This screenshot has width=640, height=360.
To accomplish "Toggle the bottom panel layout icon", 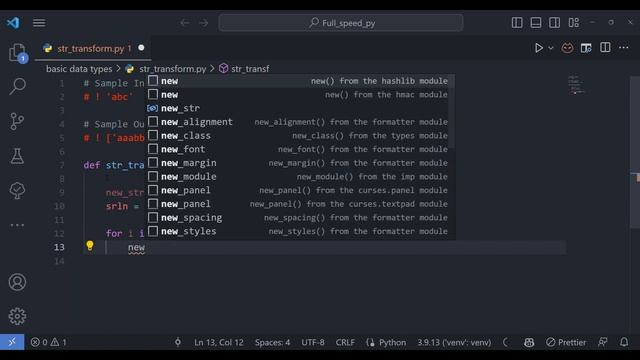I will point(536,23).
